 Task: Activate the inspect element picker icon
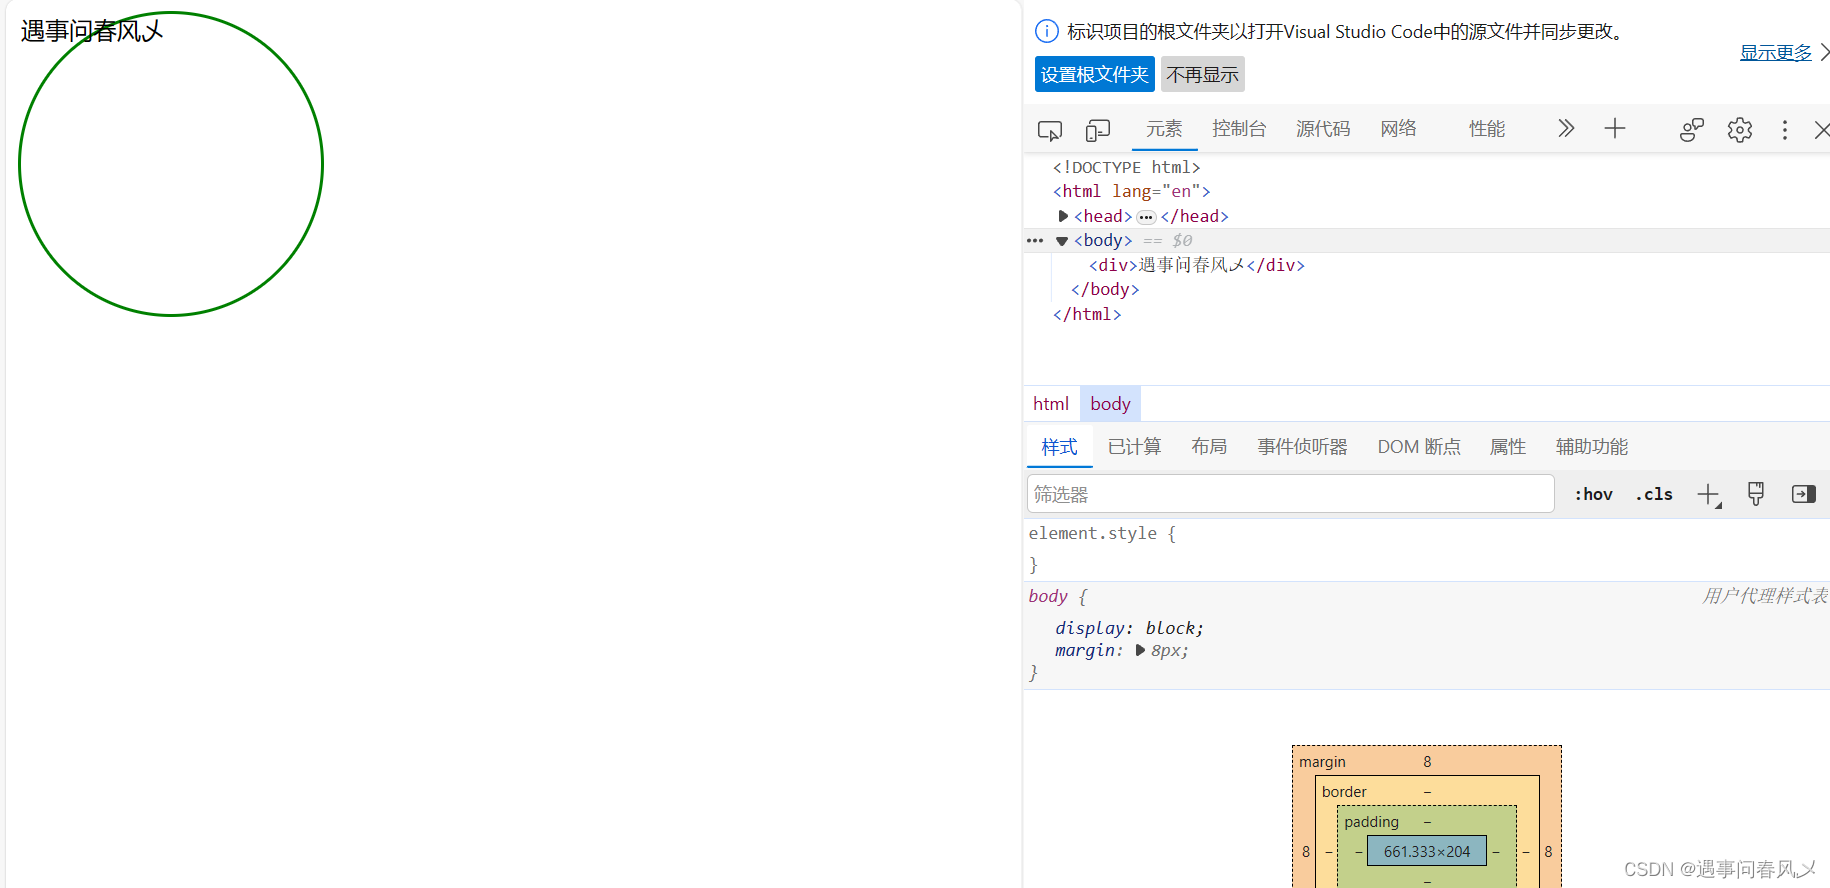coord(1050,130)
